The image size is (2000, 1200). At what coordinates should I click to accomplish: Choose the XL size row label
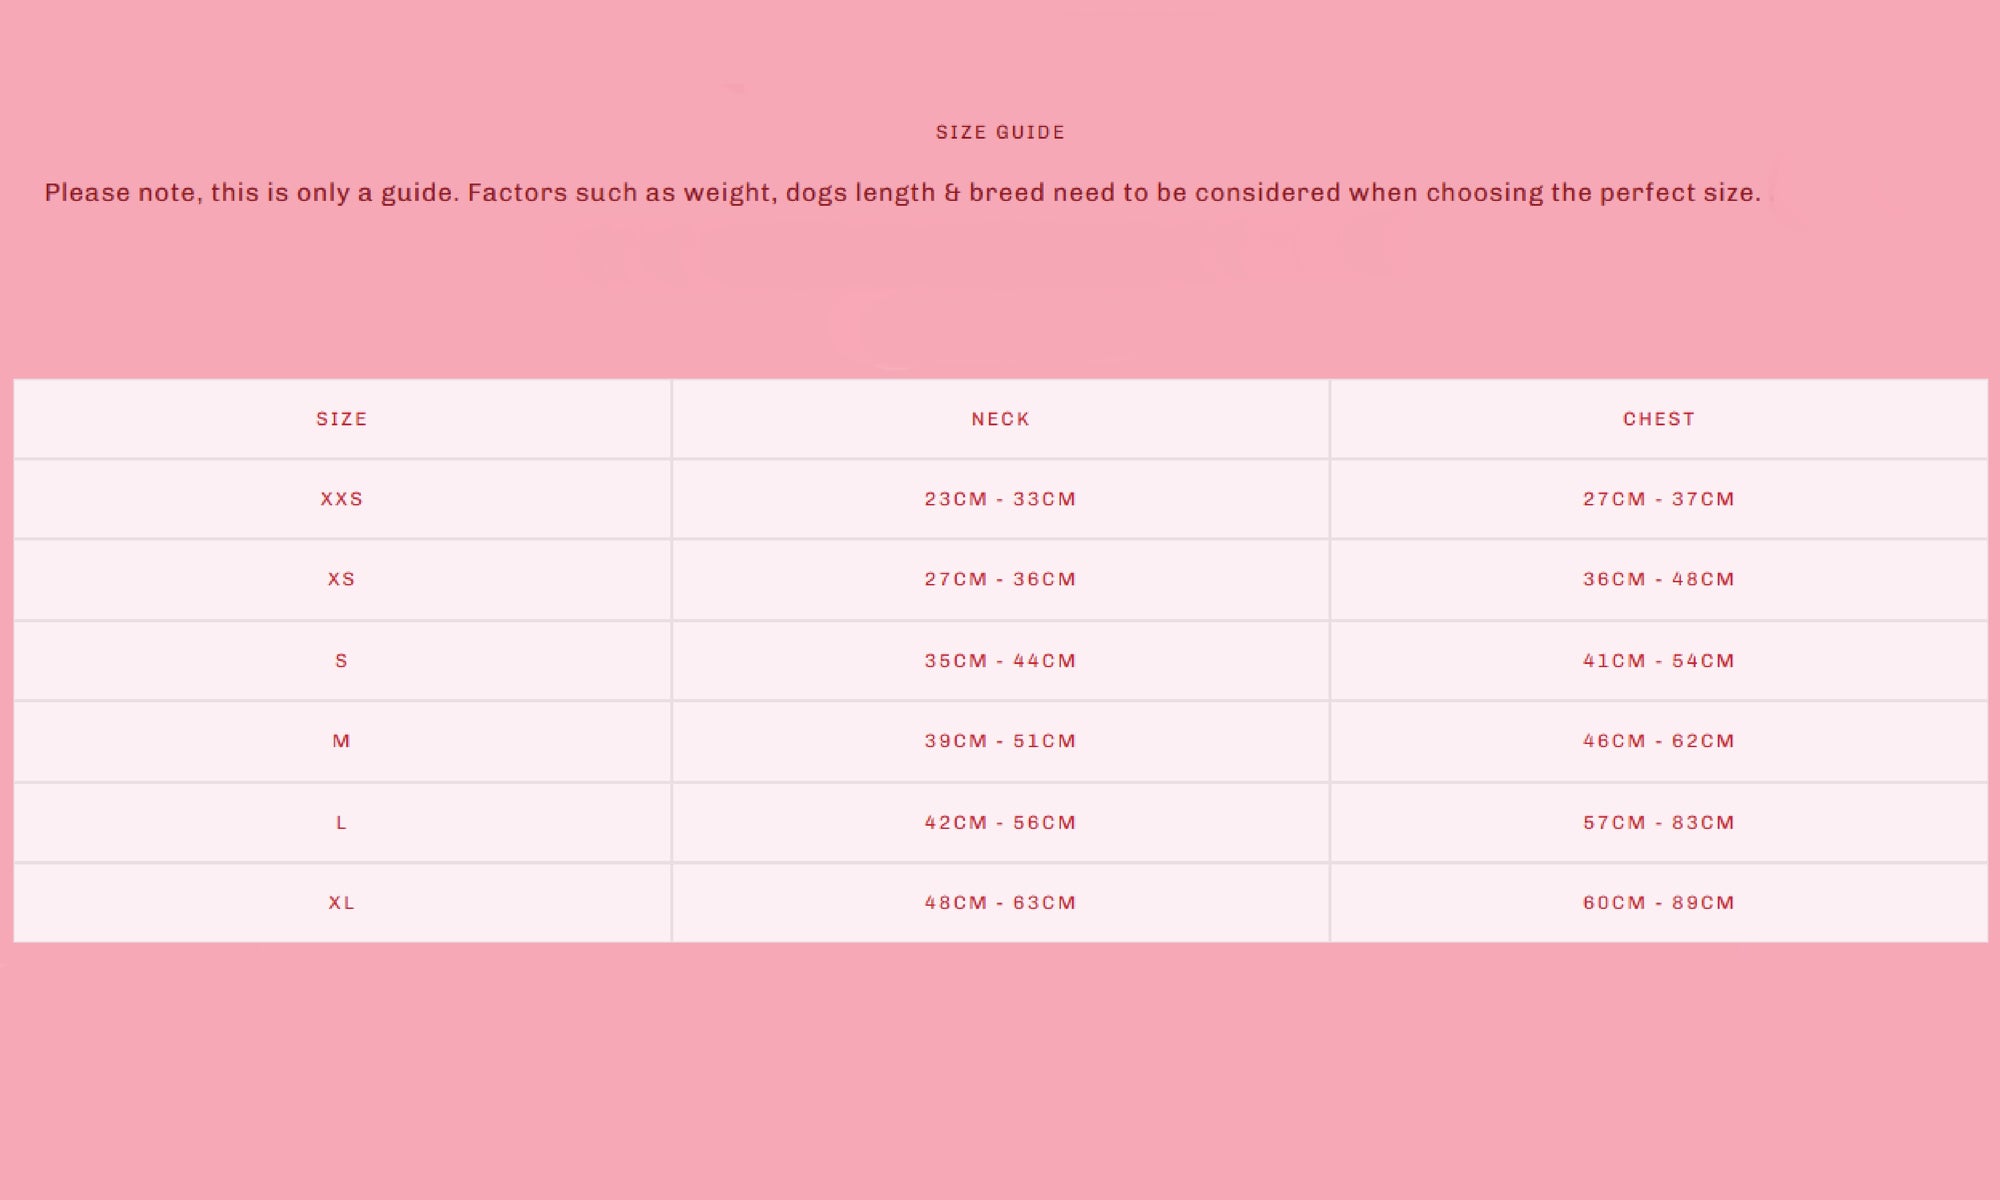(342, 903)
